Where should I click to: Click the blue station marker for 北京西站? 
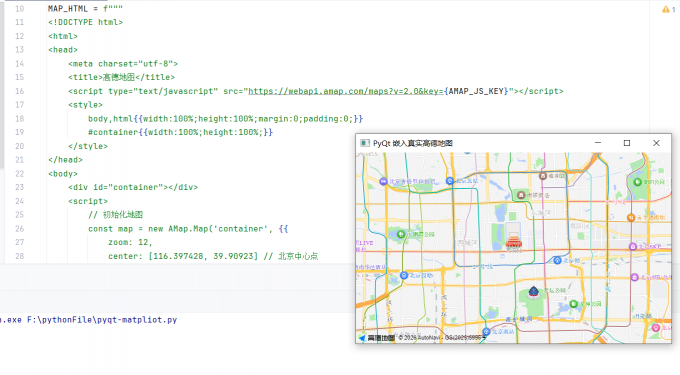[x=404, y=275]
